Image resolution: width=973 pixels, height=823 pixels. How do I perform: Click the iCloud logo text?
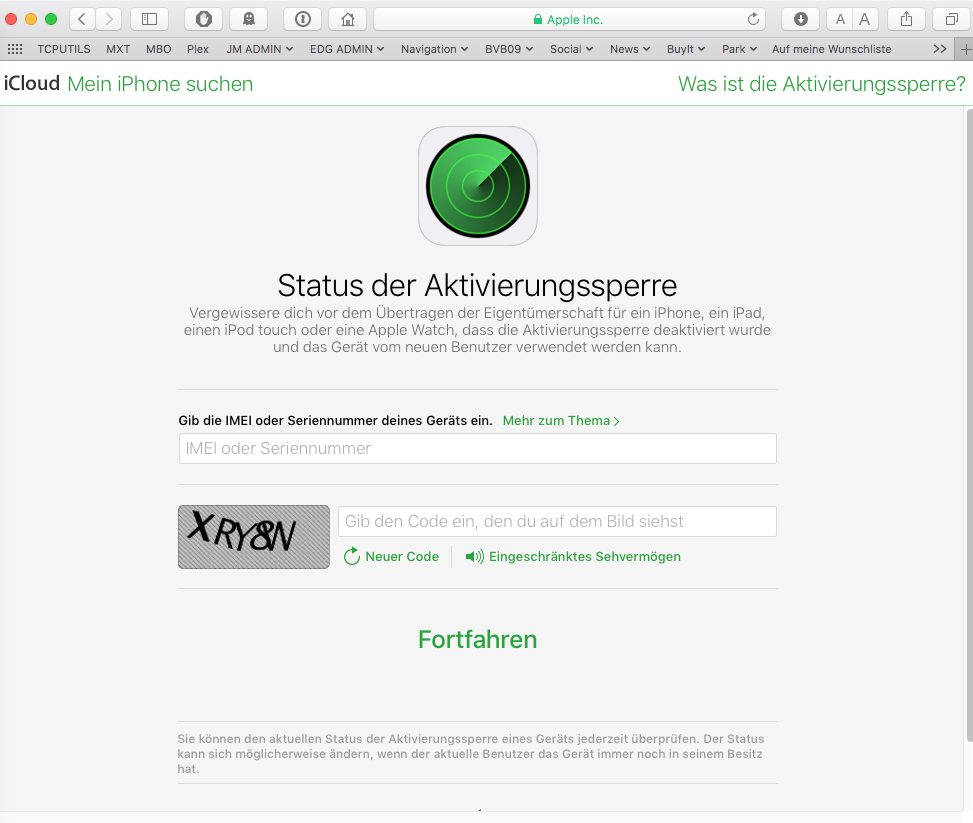pyautogui.click(x=32, y=83)
